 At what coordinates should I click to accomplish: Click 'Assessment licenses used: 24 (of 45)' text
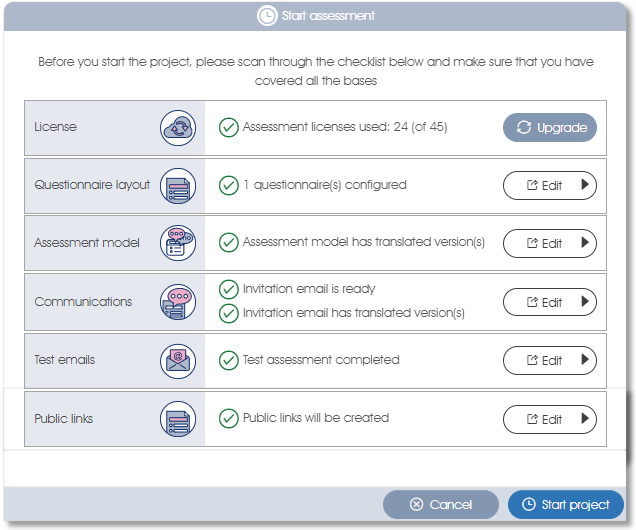tap(345, 127)
